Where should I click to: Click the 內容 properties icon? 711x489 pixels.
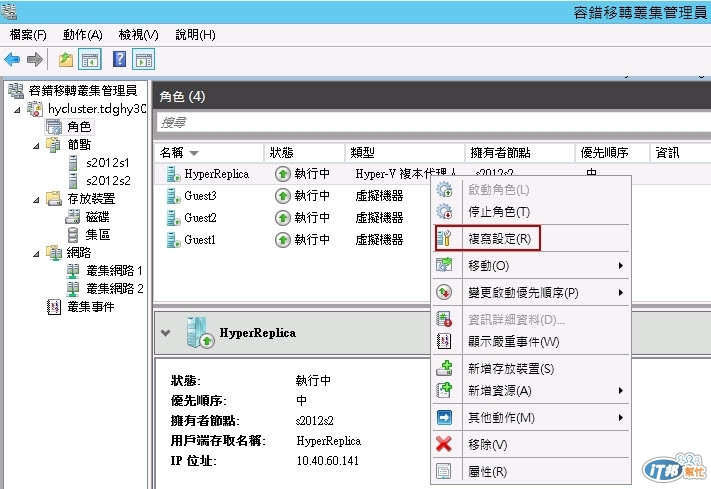pos(444,471)
